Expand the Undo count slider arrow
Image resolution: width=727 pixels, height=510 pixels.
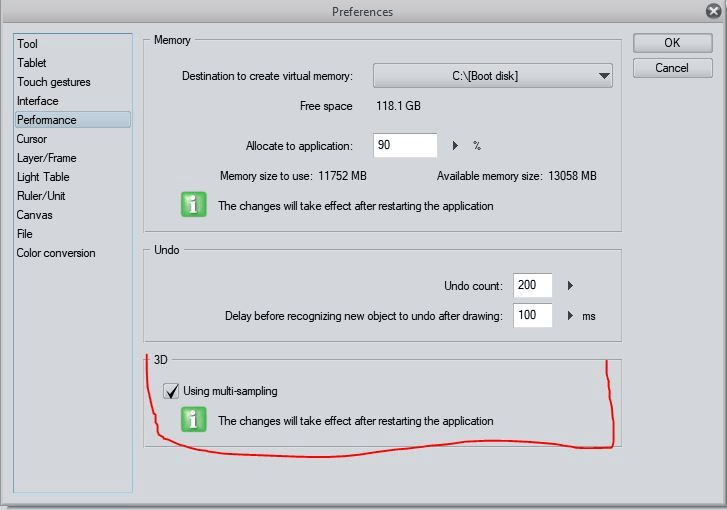(x=570, y=285)
